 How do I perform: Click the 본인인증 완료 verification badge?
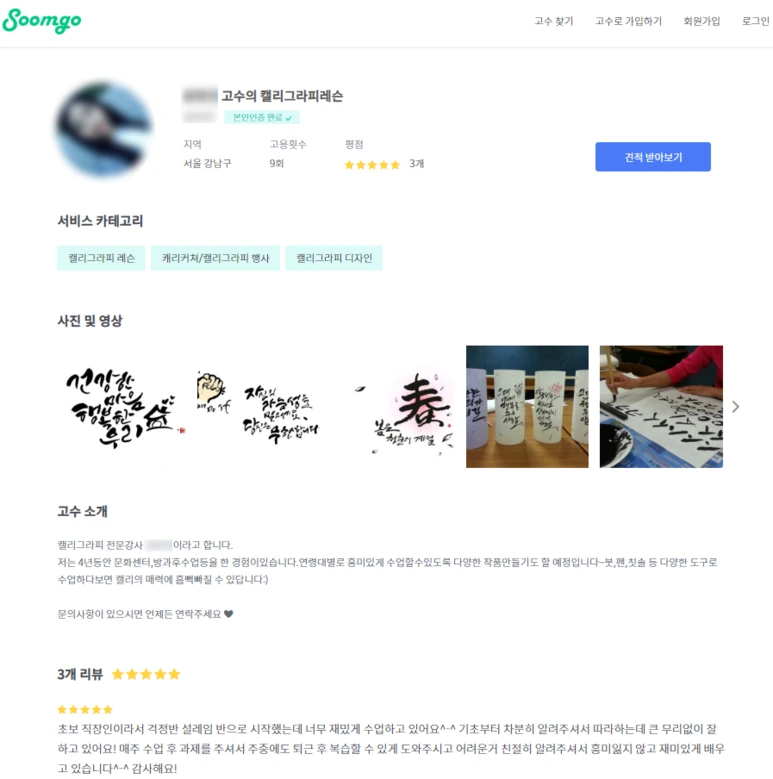(262, 117)
